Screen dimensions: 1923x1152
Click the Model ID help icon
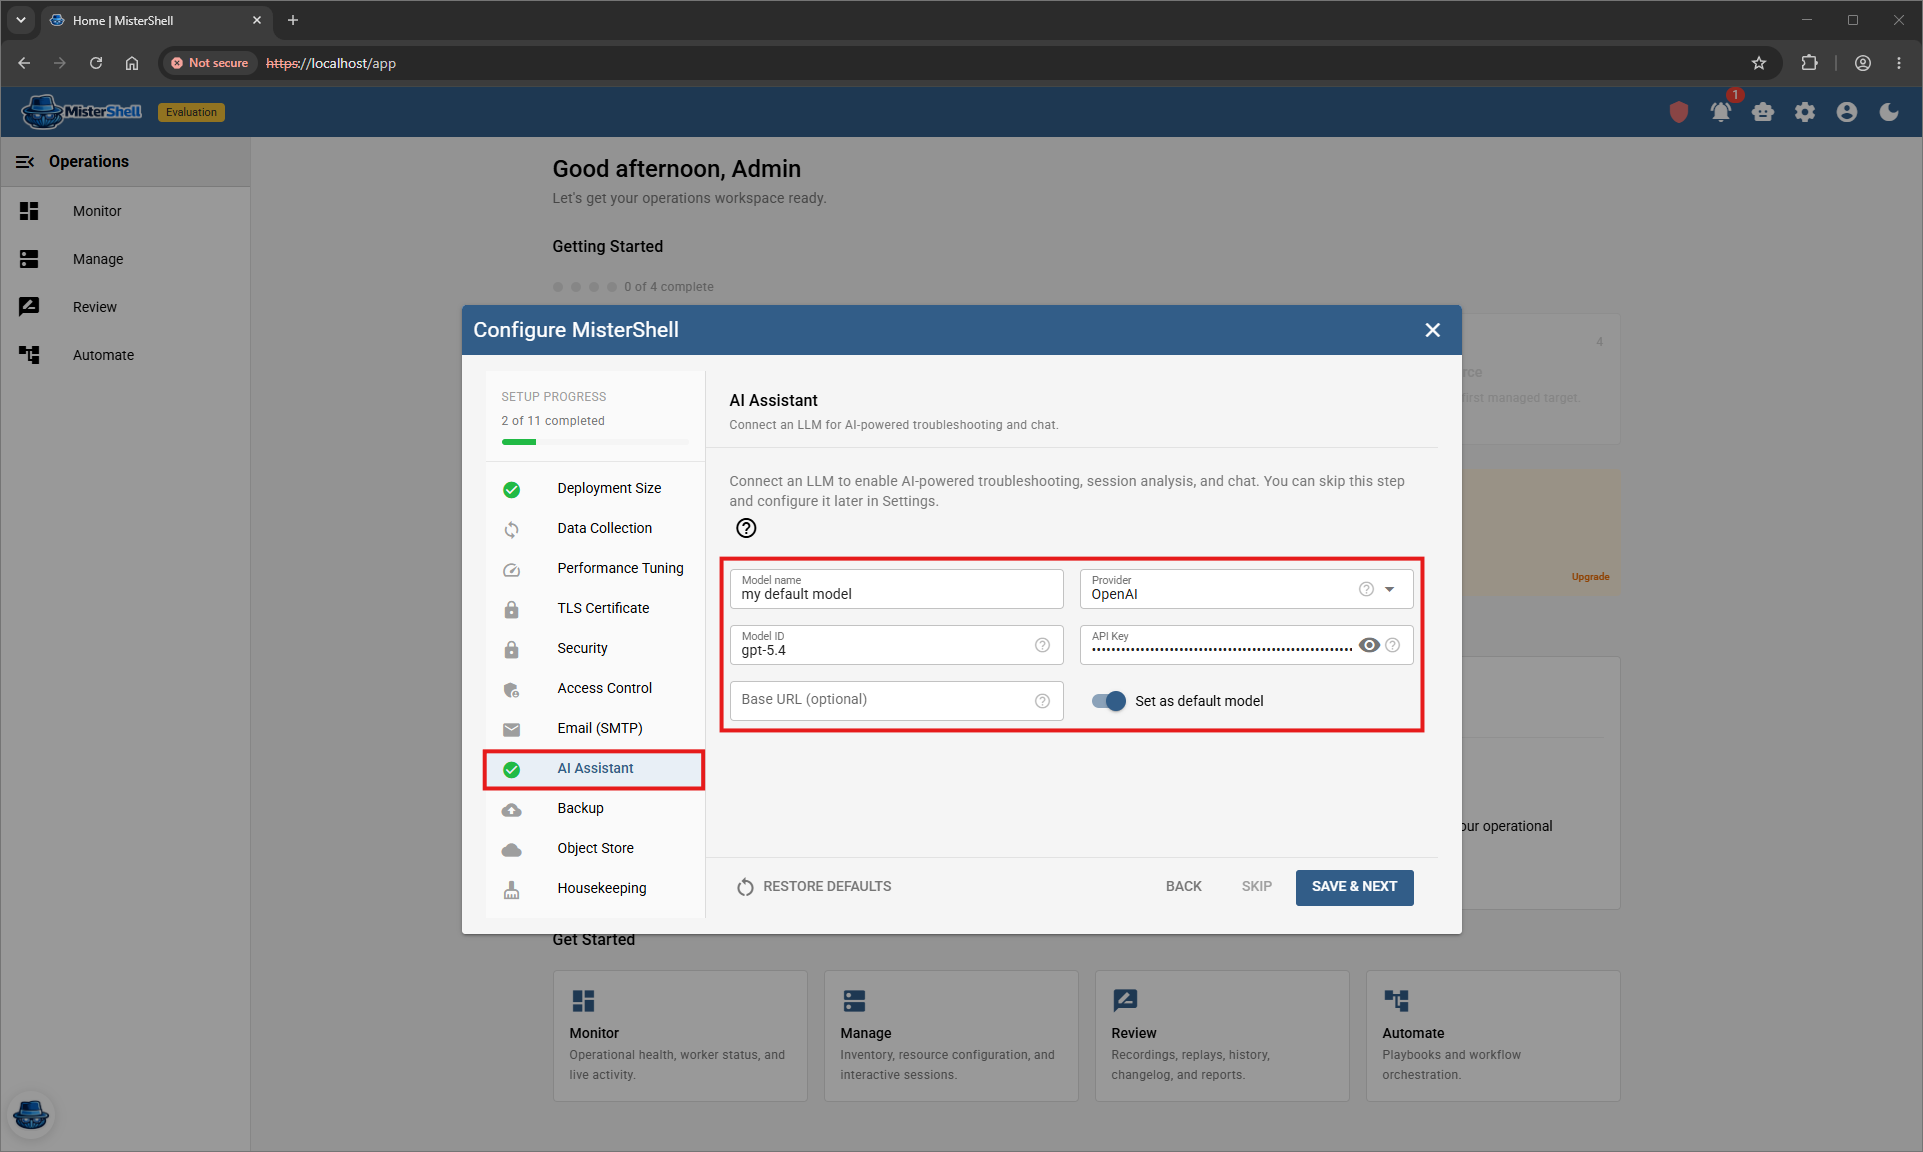coord(1042,645)
